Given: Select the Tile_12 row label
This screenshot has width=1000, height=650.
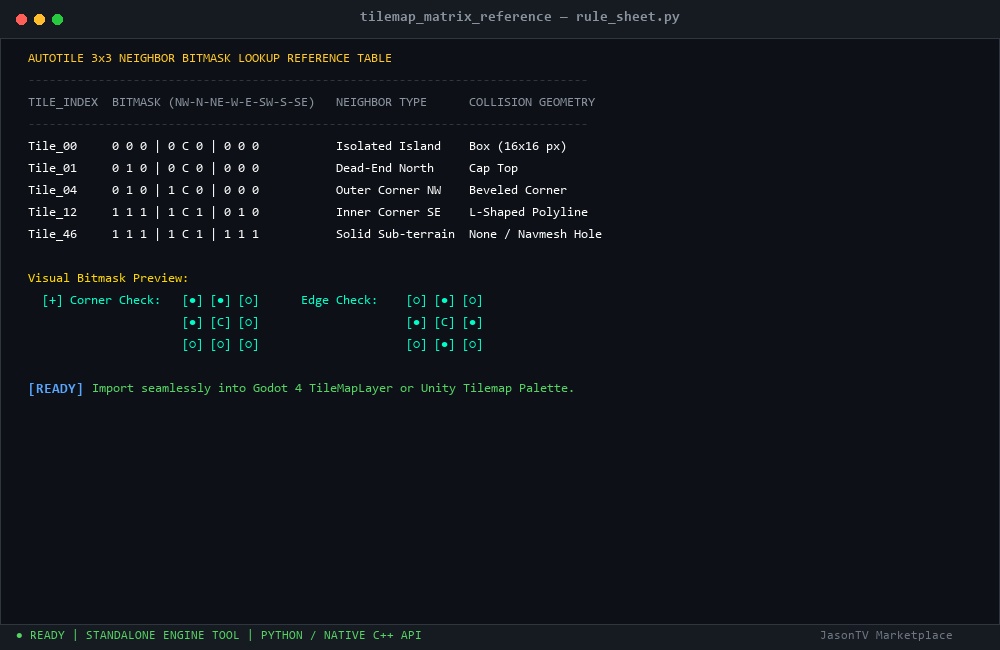Looking at the screenshot, I should click(x=52, y=212).
